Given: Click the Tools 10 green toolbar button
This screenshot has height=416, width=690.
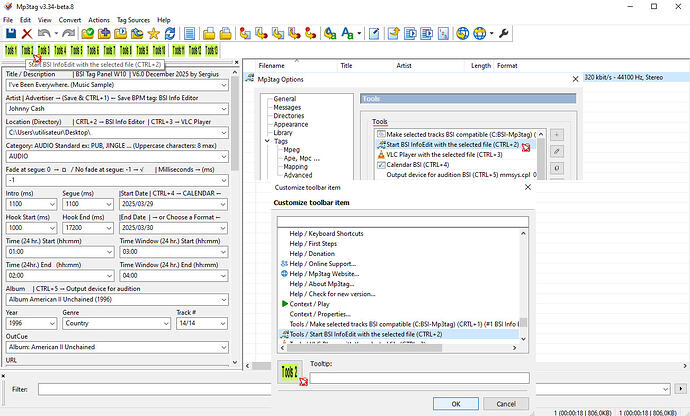Looking at the screenshot, I should coord(158,50).
